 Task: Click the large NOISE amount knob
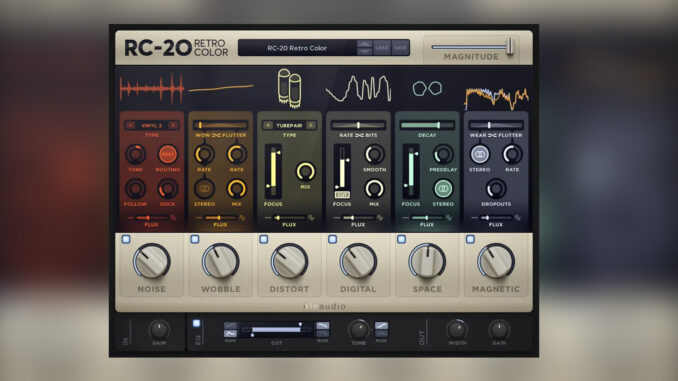point(151,261)
